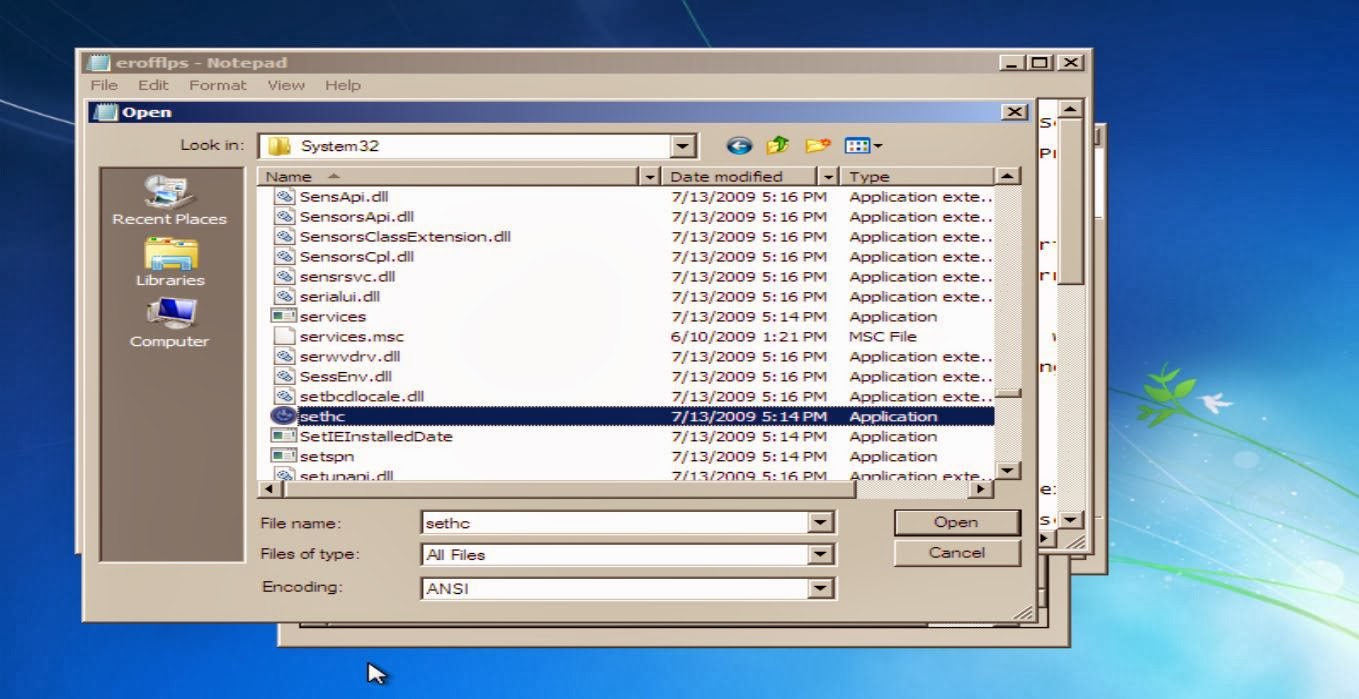Select Recent Places in sidebar
1359x699 pixels.
(169, 201)
